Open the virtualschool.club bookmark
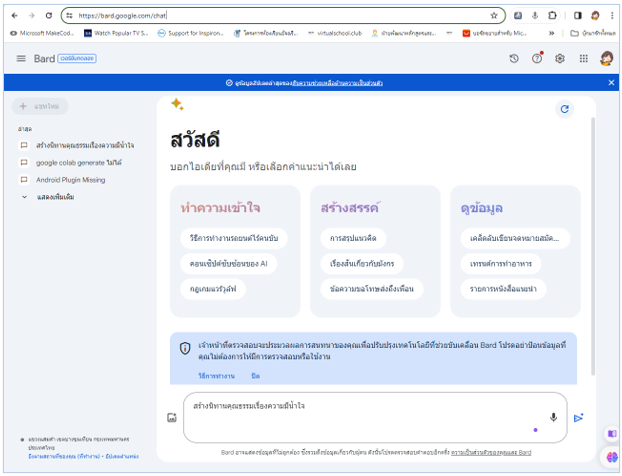 point(335,33)
